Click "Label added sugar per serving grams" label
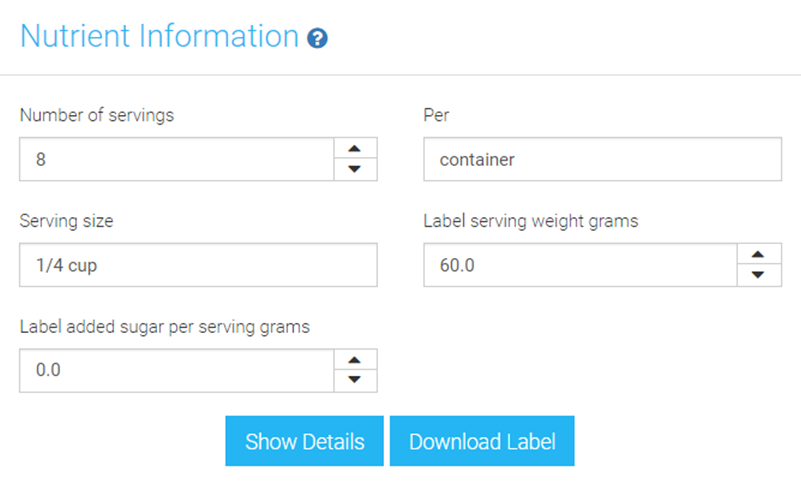The width and height of the screenshot is (801, 497). click(x=165, y=326)
